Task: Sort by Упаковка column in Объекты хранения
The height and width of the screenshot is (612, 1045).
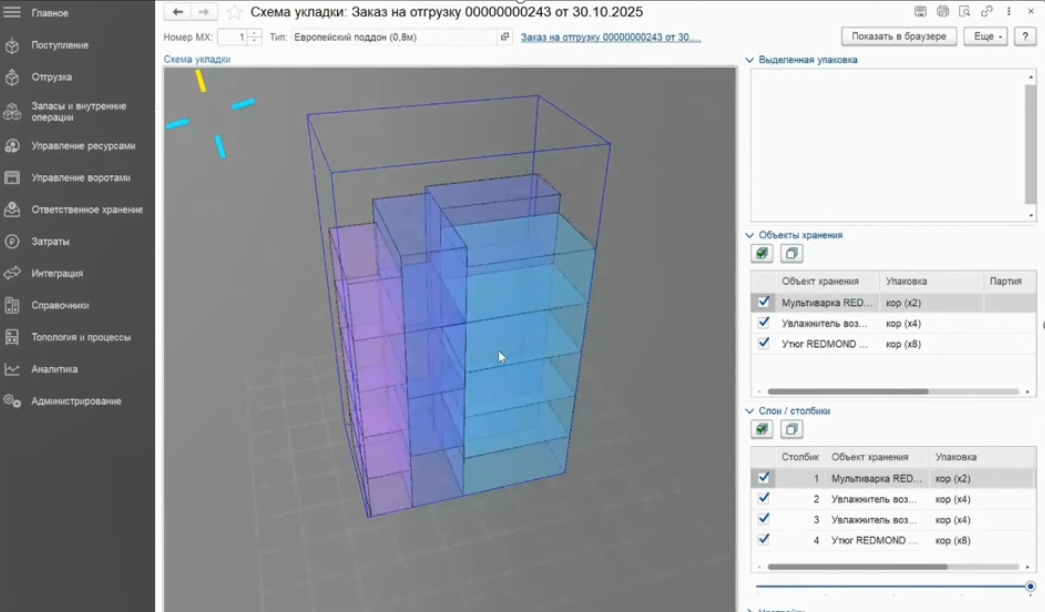Action: [x=931, y=281]
